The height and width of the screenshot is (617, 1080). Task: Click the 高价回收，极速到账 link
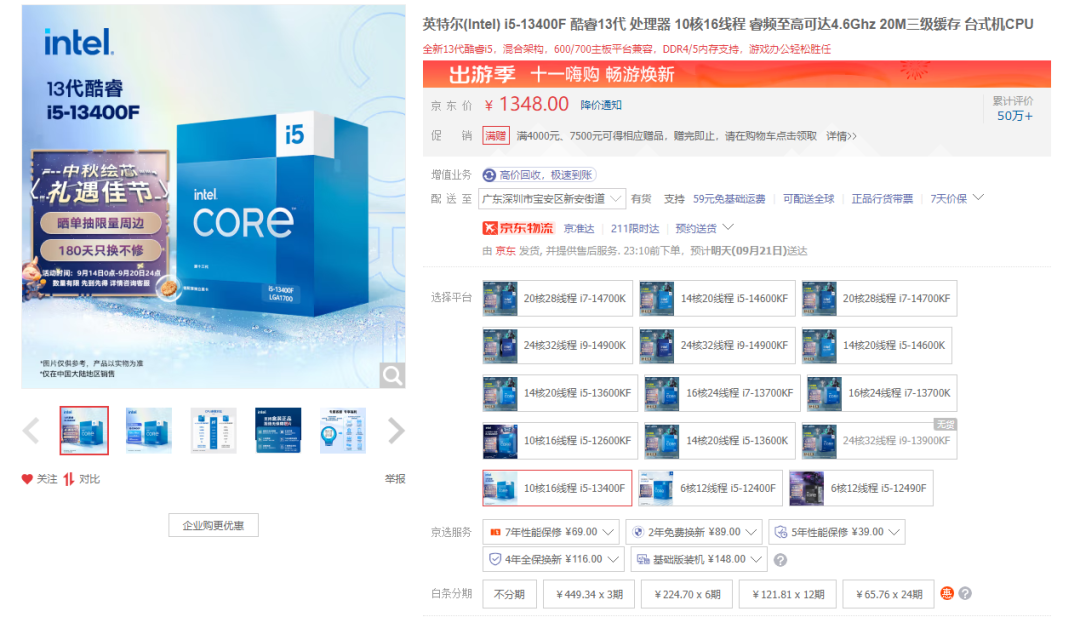546,175
